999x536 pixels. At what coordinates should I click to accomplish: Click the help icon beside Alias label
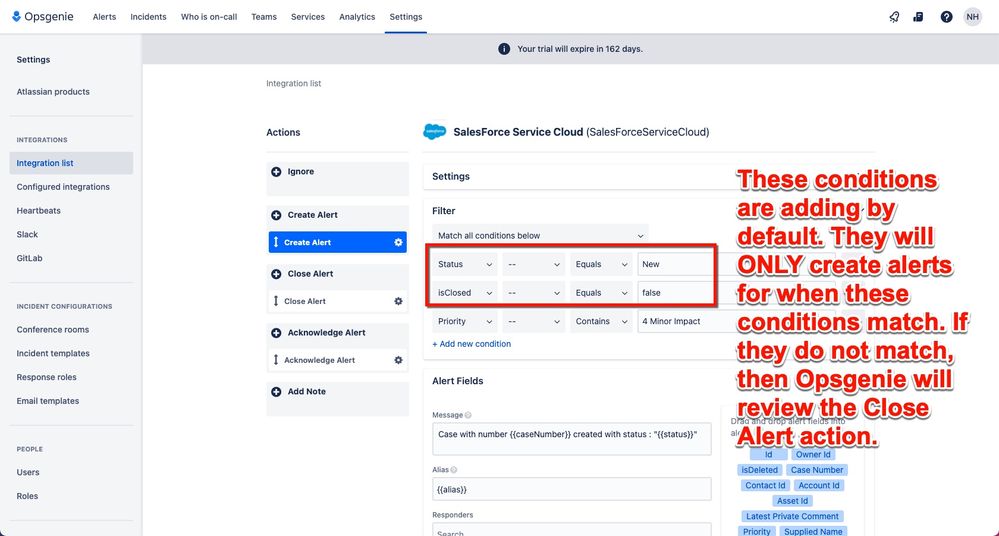click(454, 470)
